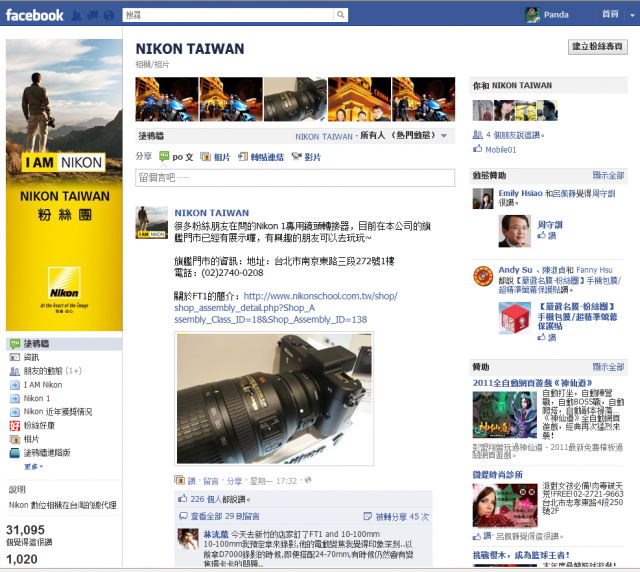This screenshot has width=640, height=572.
Task: Click 讚 under the camera post
Action: [191, 481]
